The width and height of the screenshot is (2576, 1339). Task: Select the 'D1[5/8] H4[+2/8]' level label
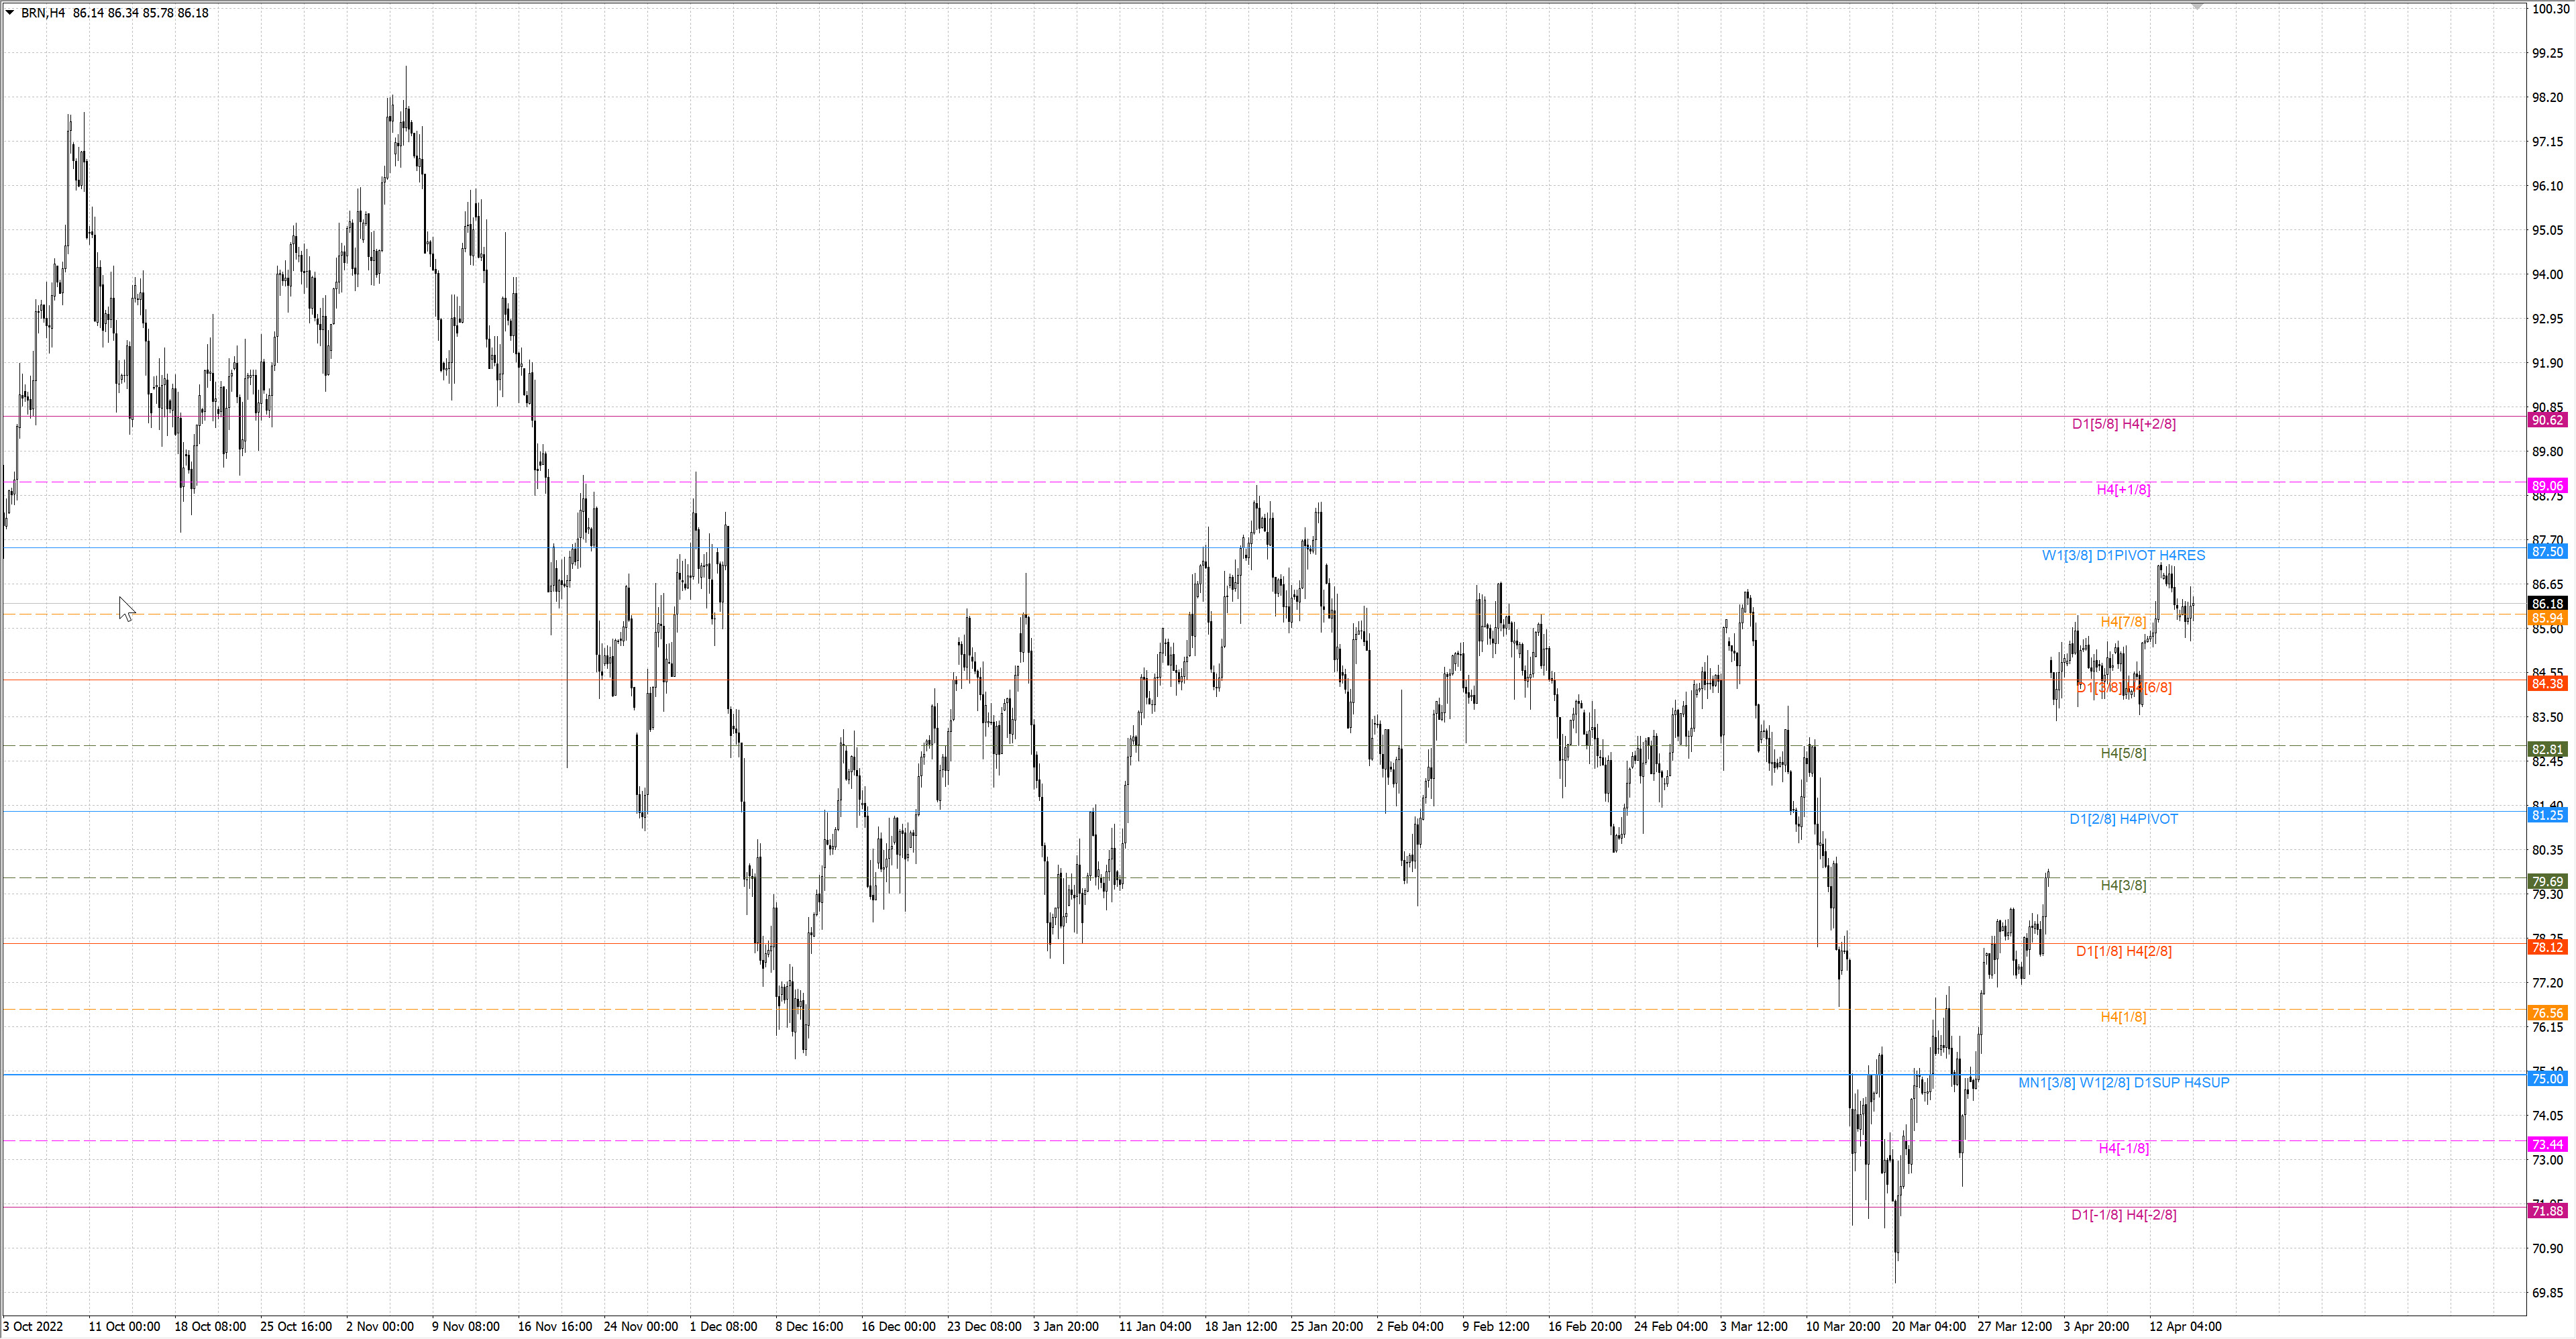pyautogui.click(x=2123, y=424)
